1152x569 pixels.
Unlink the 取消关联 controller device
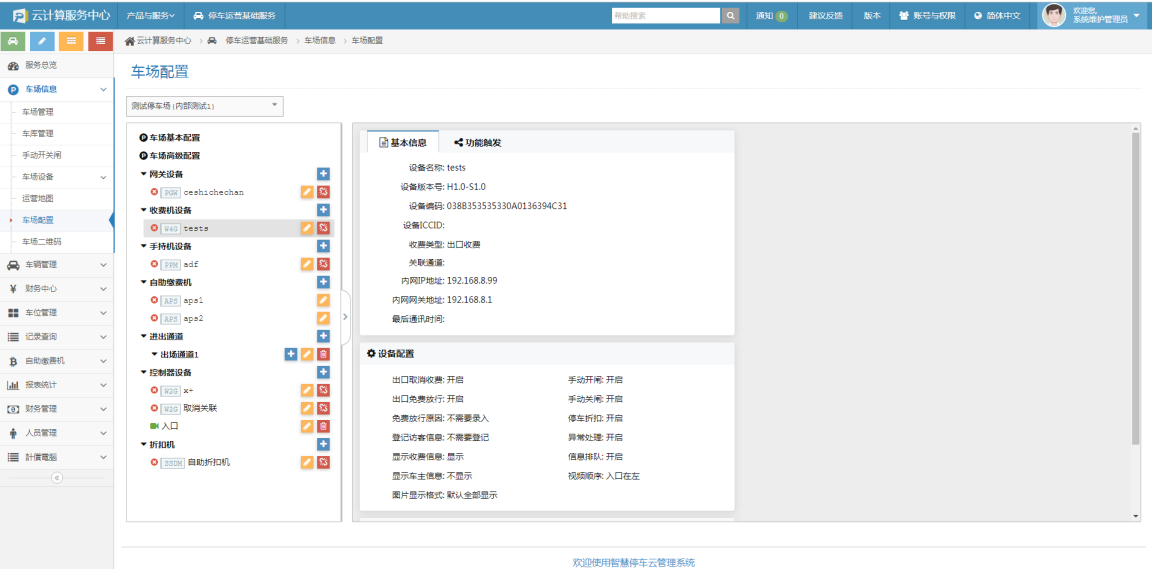[x=323, y=408]
